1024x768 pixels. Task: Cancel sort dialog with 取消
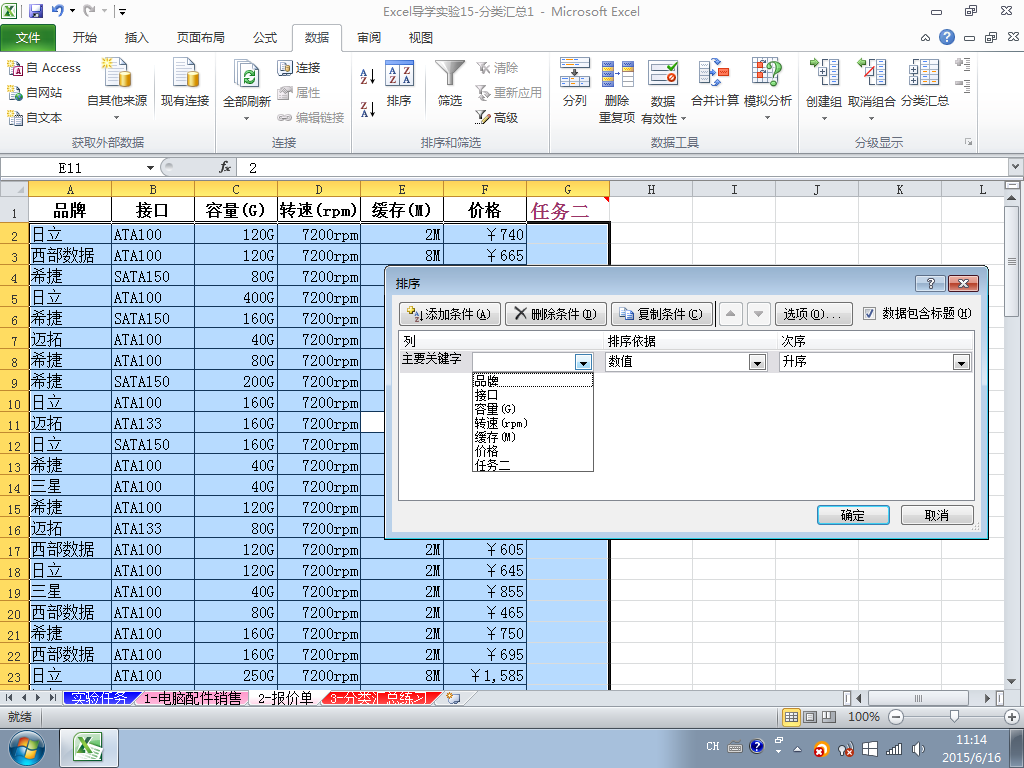937,515
